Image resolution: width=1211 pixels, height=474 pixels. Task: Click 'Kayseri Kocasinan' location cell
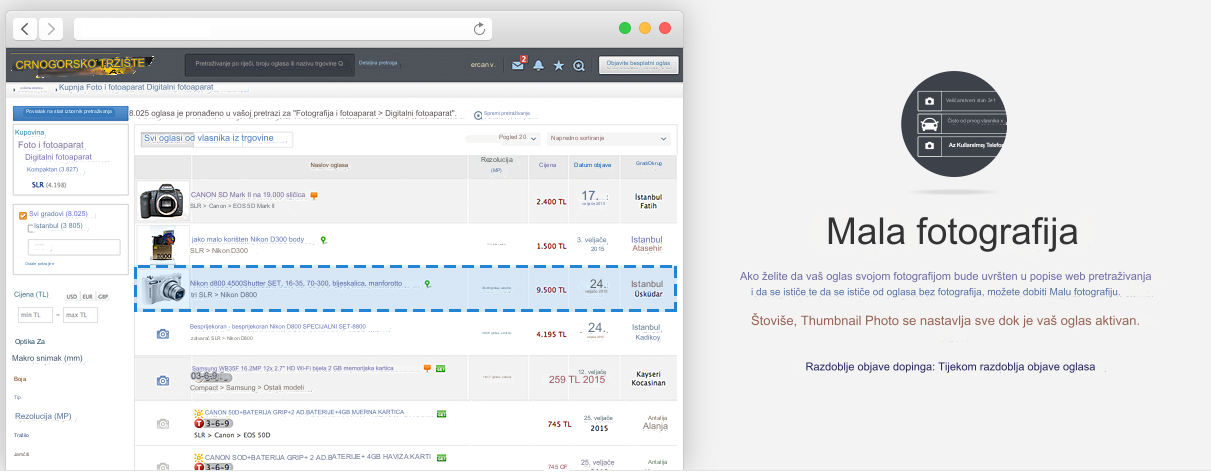pos(648,380)
